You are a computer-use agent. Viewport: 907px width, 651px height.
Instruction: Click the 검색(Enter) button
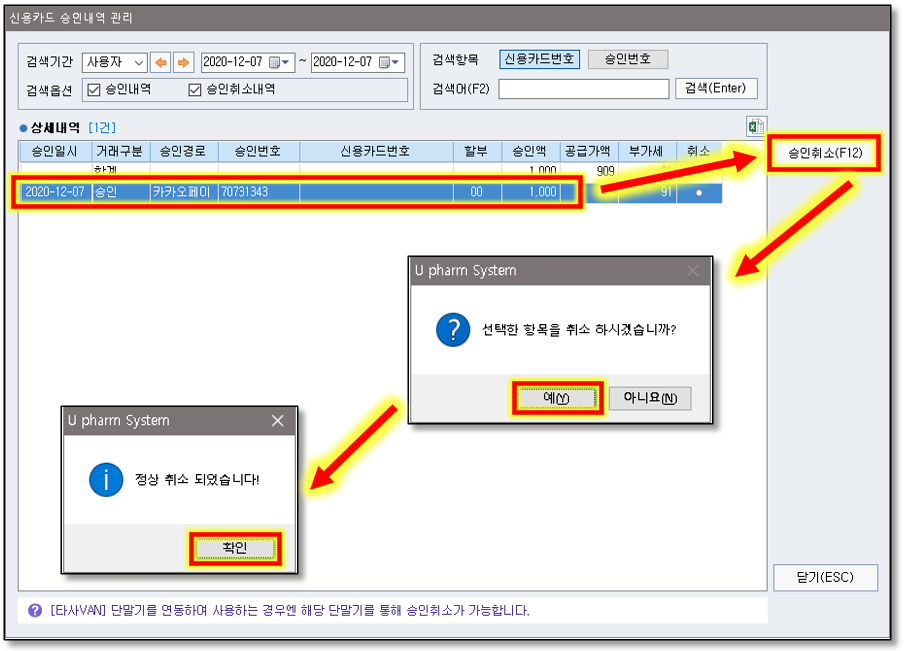coord(716,88)
